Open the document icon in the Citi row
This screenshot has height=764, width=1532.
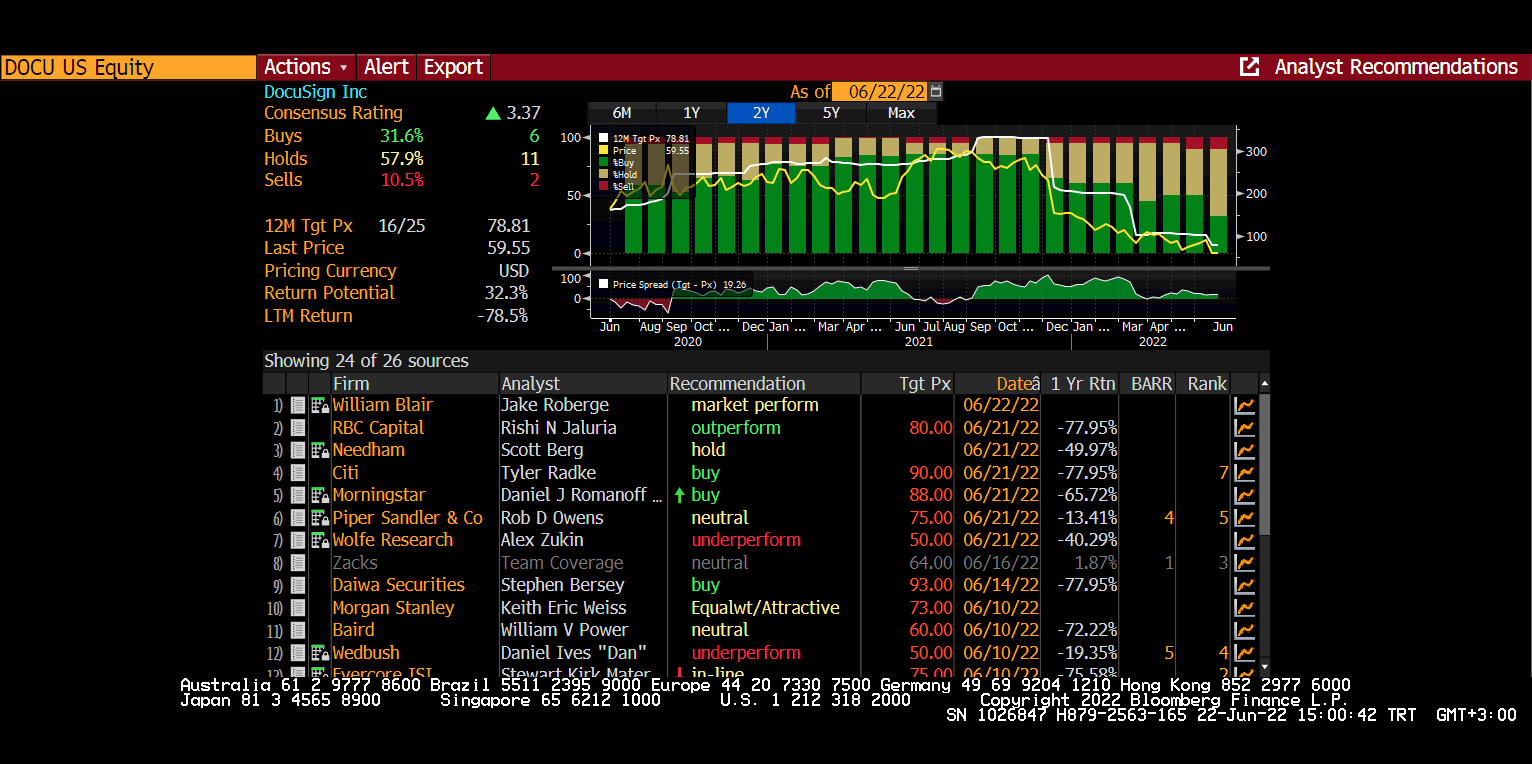coord(298,473)
